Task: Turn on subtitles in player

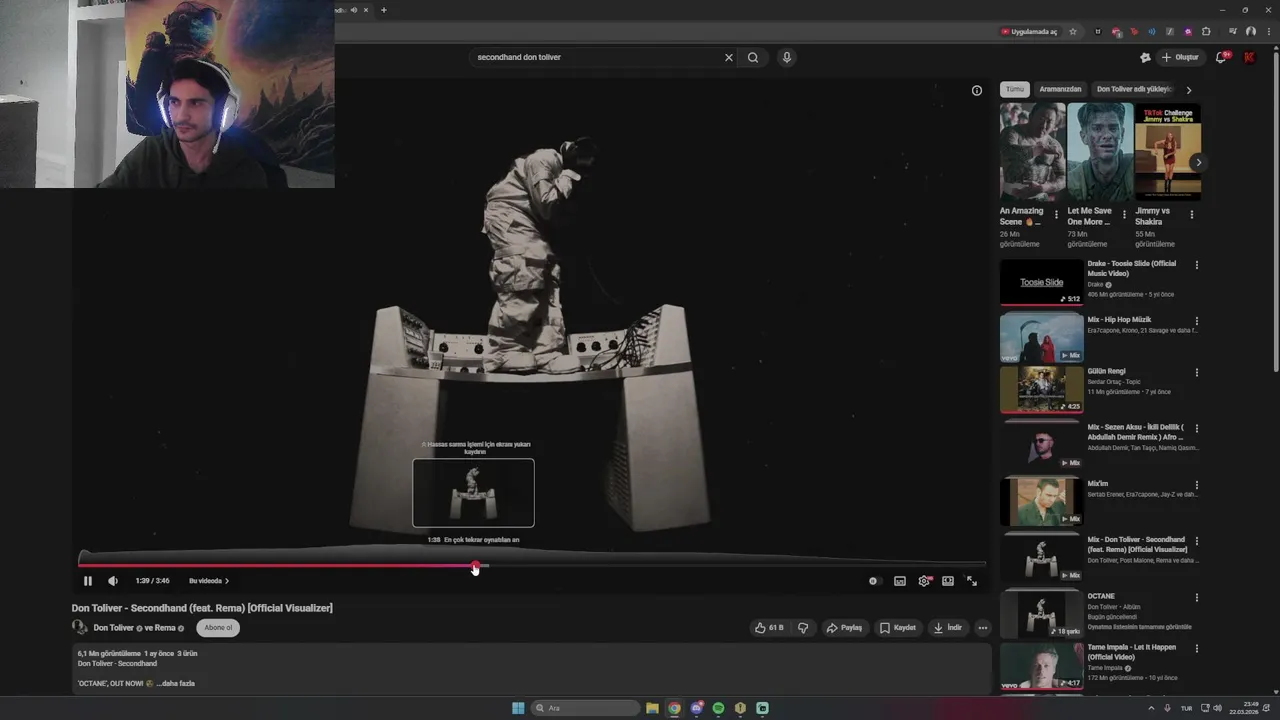Action: [x=900, y=581]
